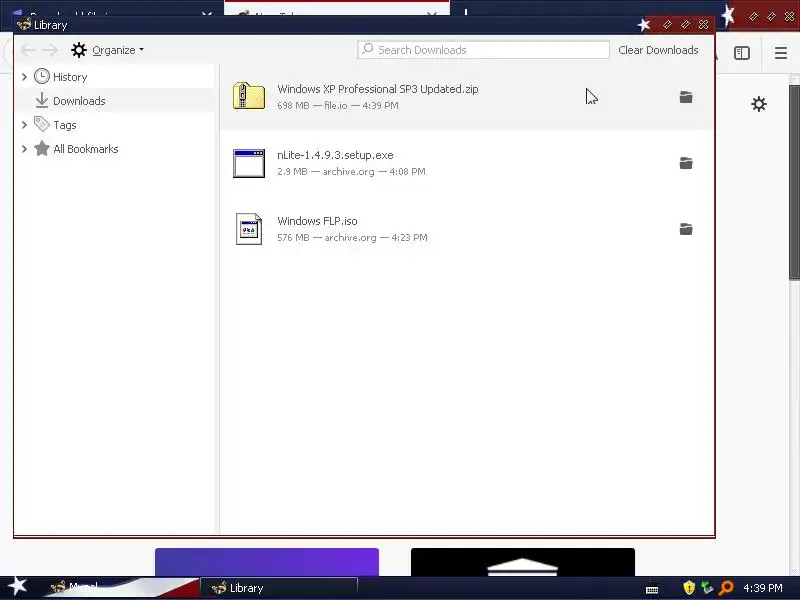800x600 pixels.
Task: Select Downloads in the sidebar
Action: pyautogui.click(x=79, y=101)
